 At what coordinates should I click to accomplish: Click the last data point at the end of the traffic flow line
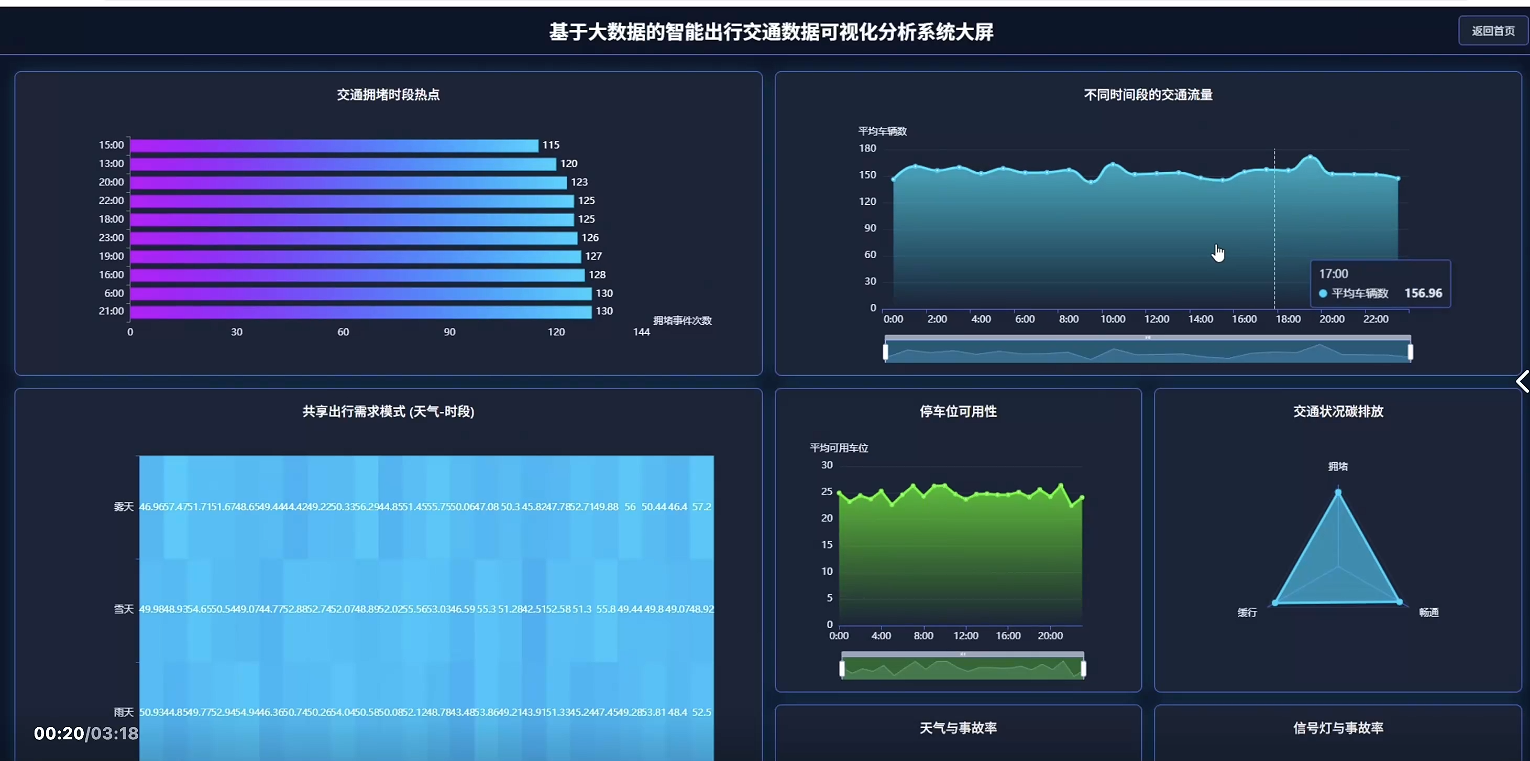[x=1398, y=178]
